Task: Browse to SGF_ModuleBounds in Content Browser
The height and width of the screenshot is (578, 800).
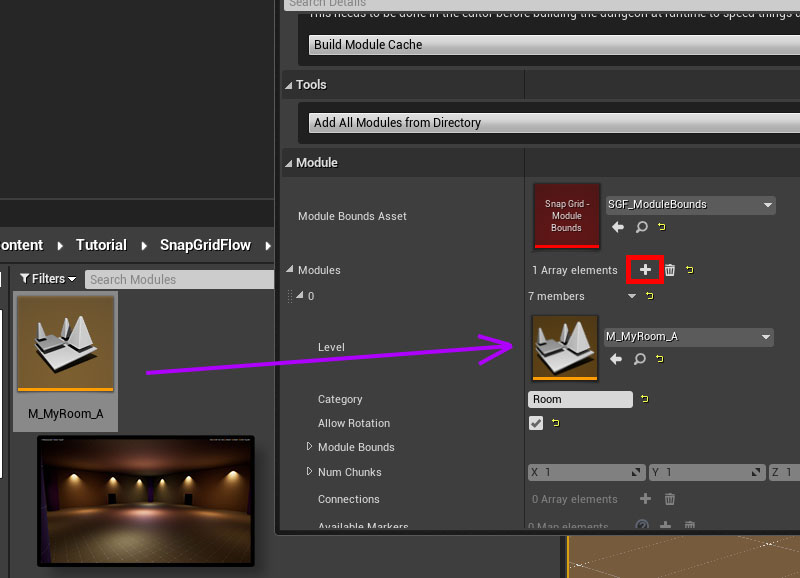Action: coord(641,228)
